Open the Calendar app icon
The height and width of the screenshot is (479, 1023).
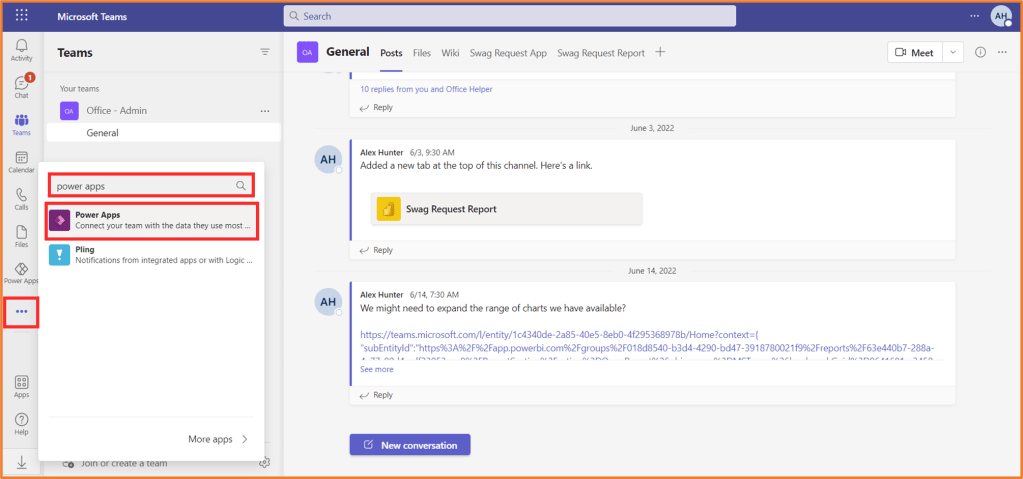[x=21, y=162]
